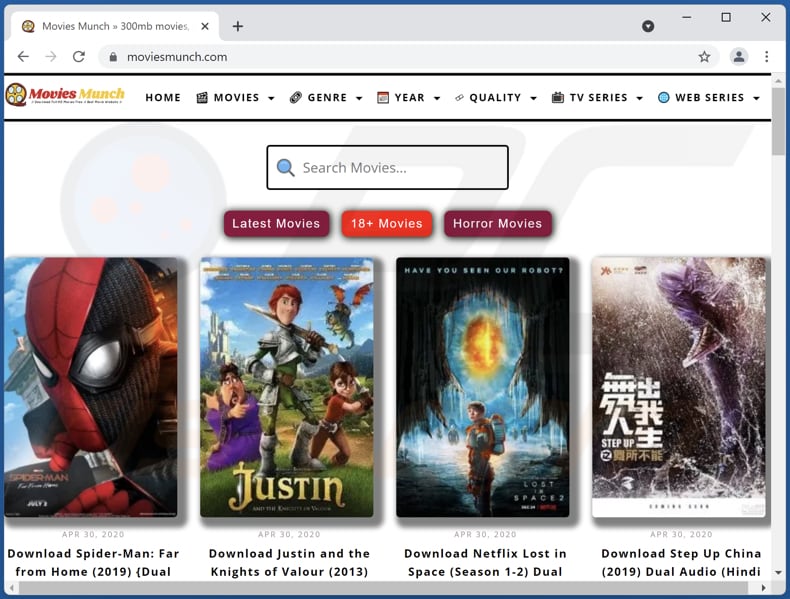The height and width of the screenshot is (599, 790).
Task: Click the vertical scrollbar thumb
Action: (778, 121)
